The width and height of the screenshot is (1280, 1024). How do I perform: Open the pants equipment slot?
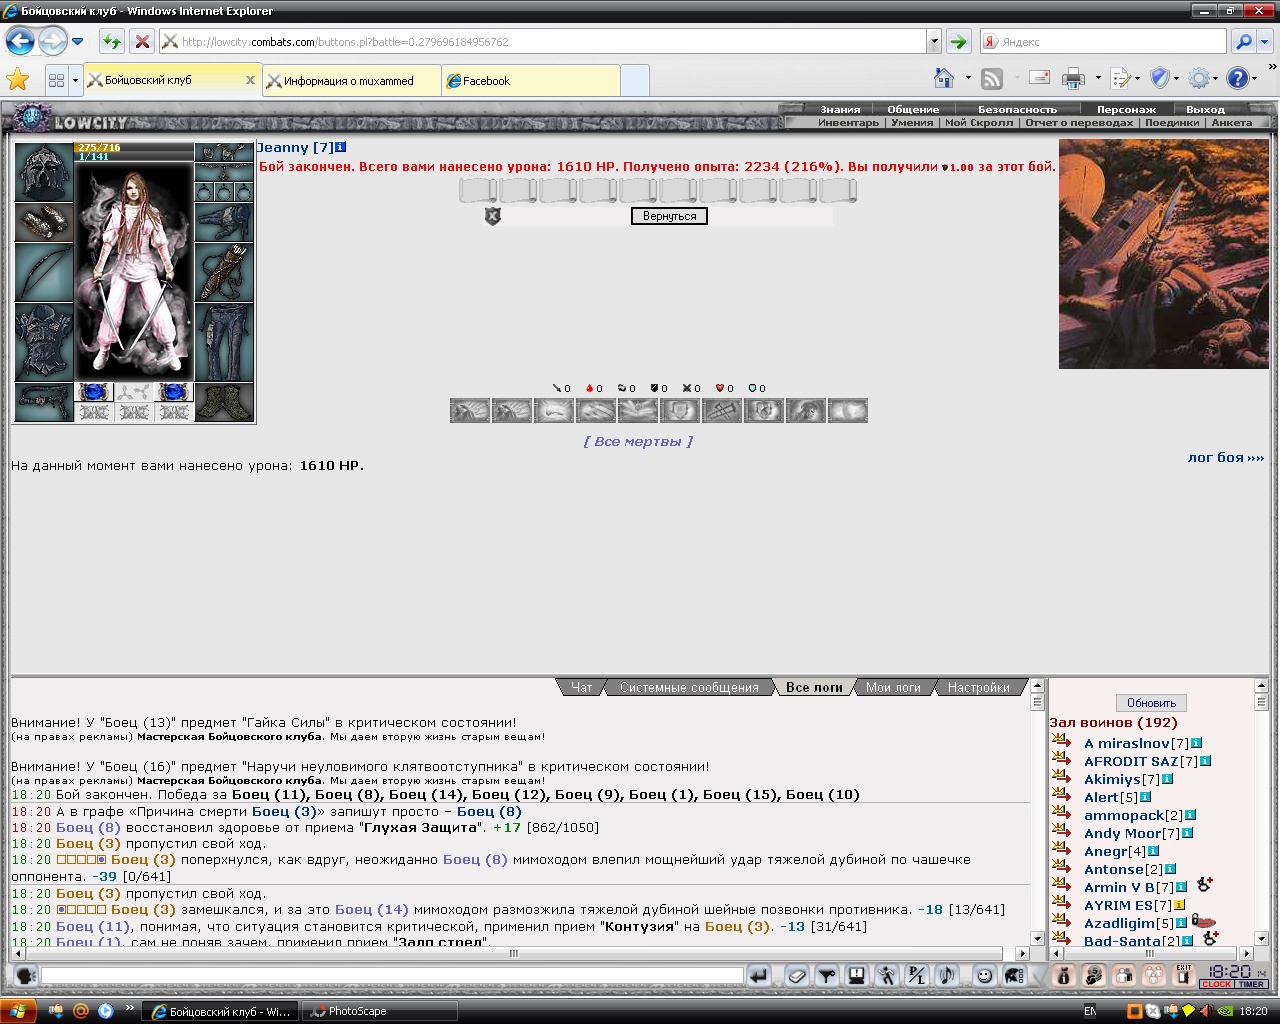[x=224, y=342]
